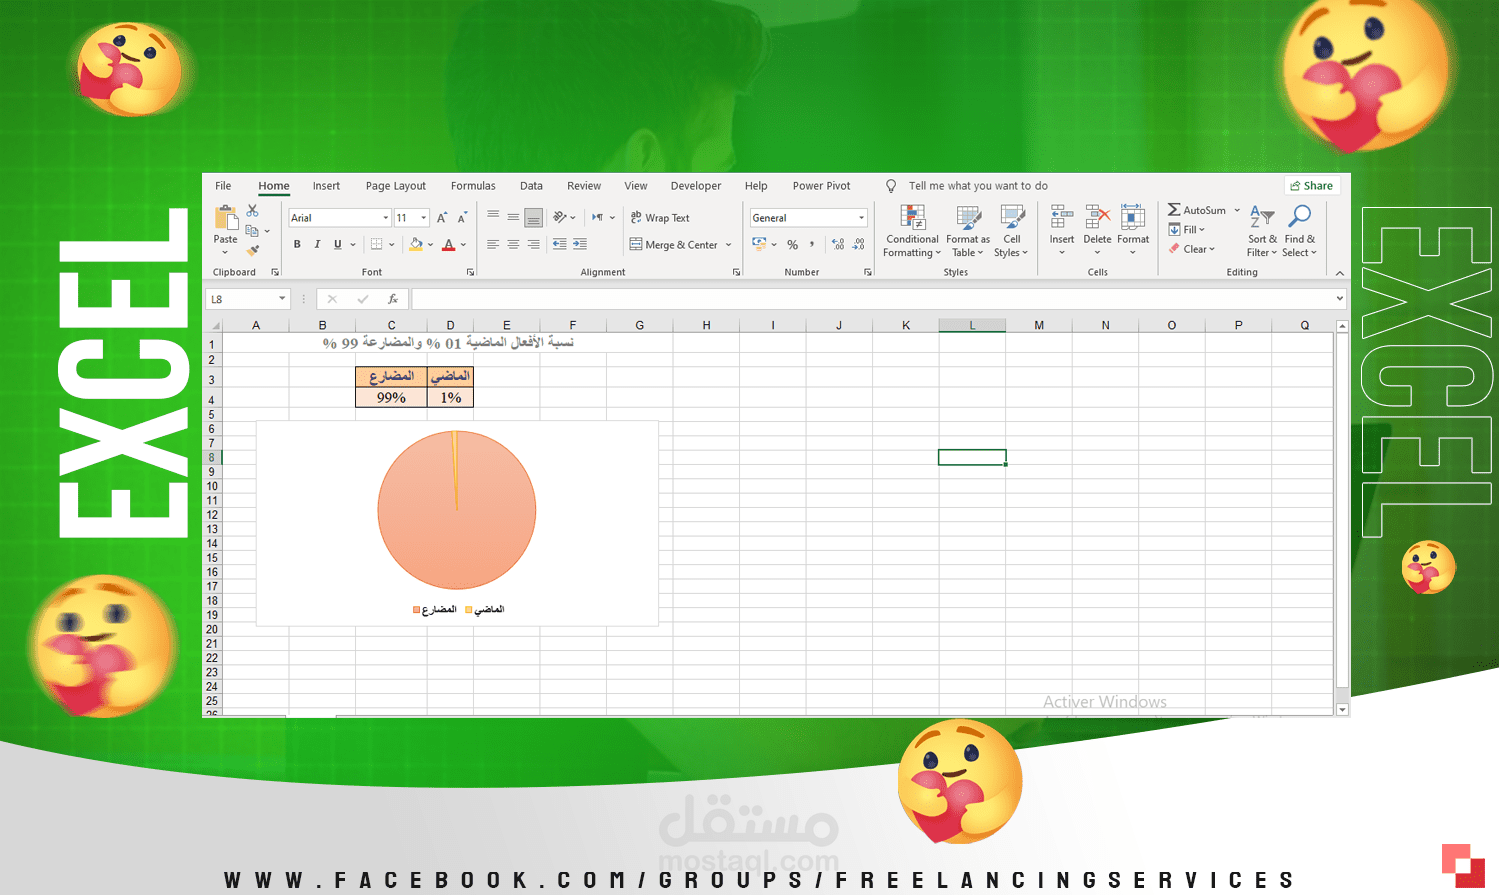
Task: Open the General number format dropdown
Action: (861, 218)
